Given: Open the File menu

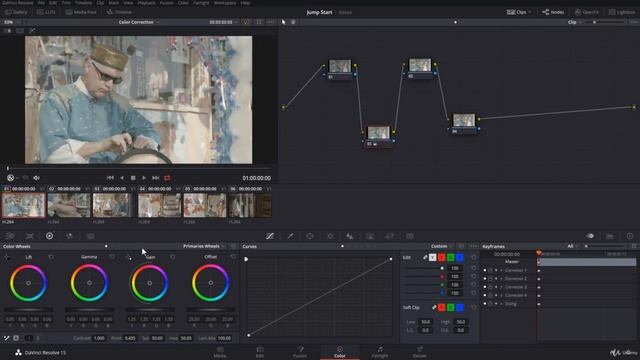Looking at the screenshot, I should (x=41, y=2).
